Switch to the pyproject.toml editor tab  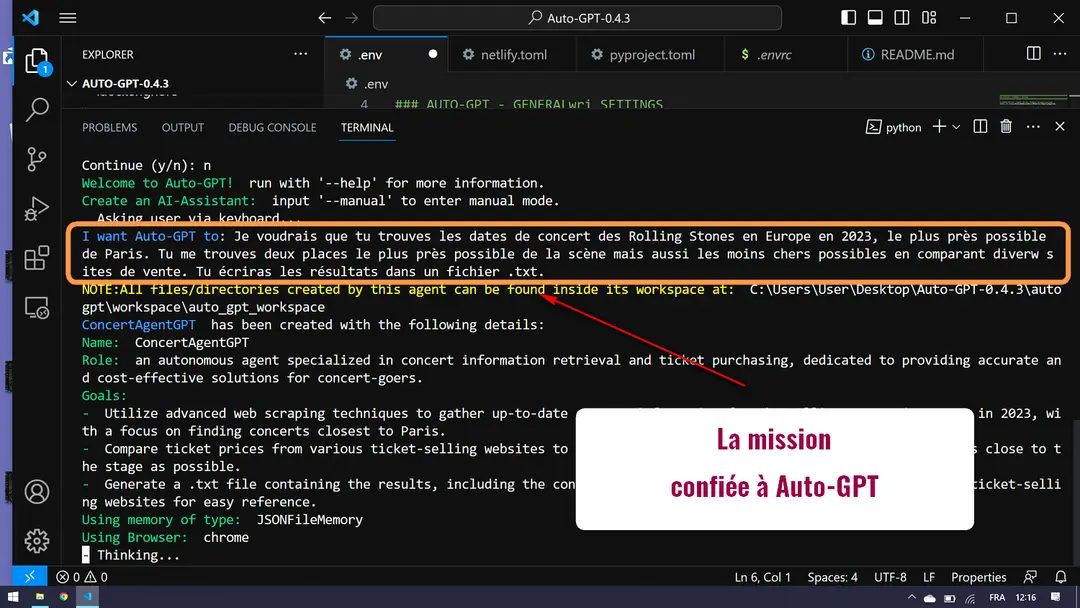(650, 54)
